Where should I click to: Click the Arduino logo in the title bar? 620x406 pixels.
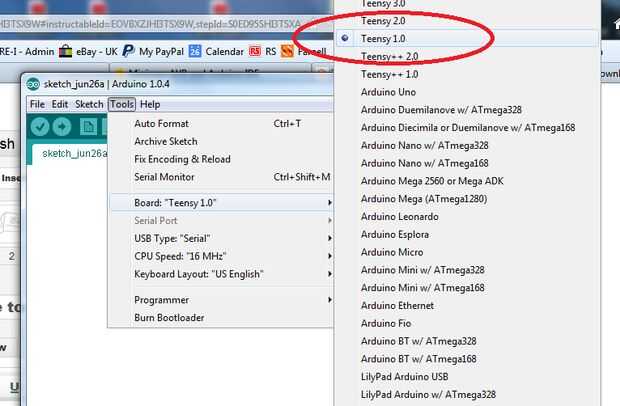coord(33,84)
